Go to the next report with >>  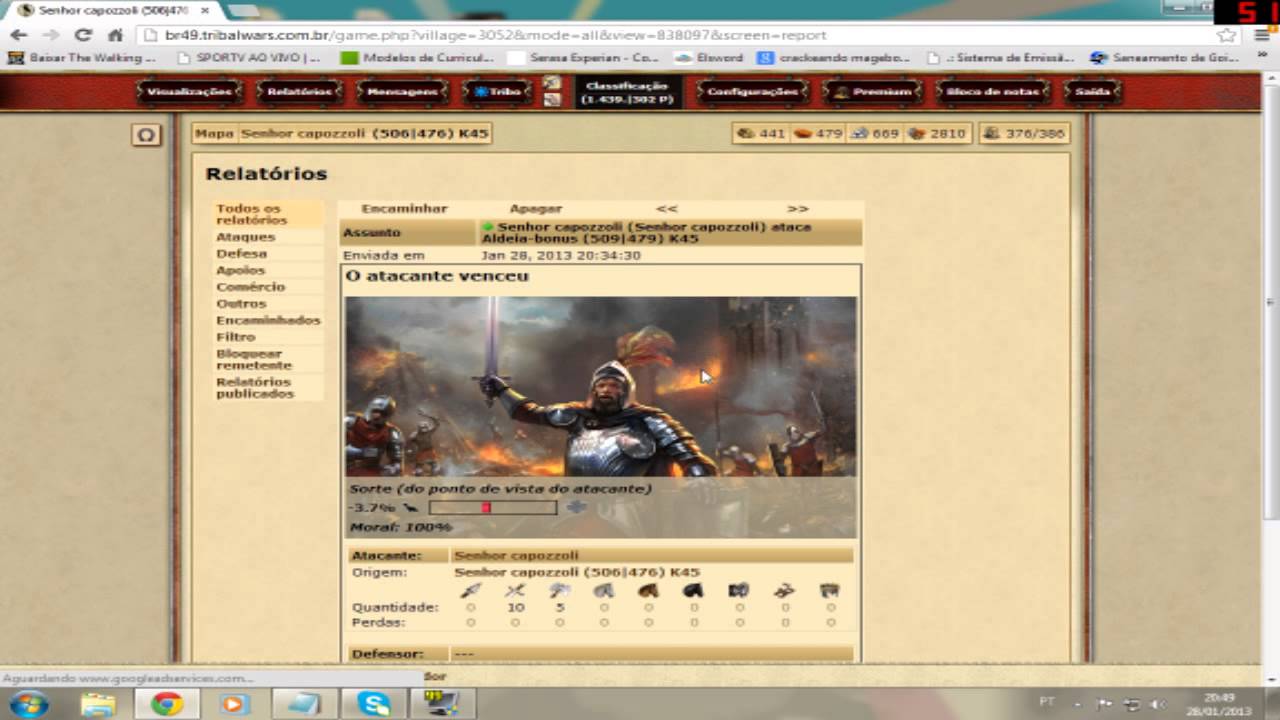pyautogui.click(x=797, y=209)
